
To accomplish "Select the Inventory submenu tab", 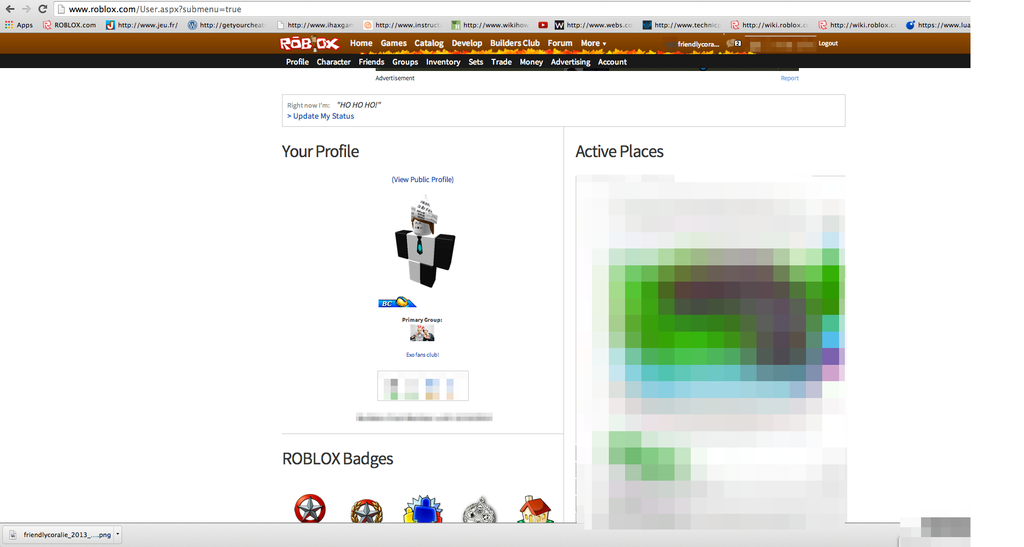I will tap(443, 62).
